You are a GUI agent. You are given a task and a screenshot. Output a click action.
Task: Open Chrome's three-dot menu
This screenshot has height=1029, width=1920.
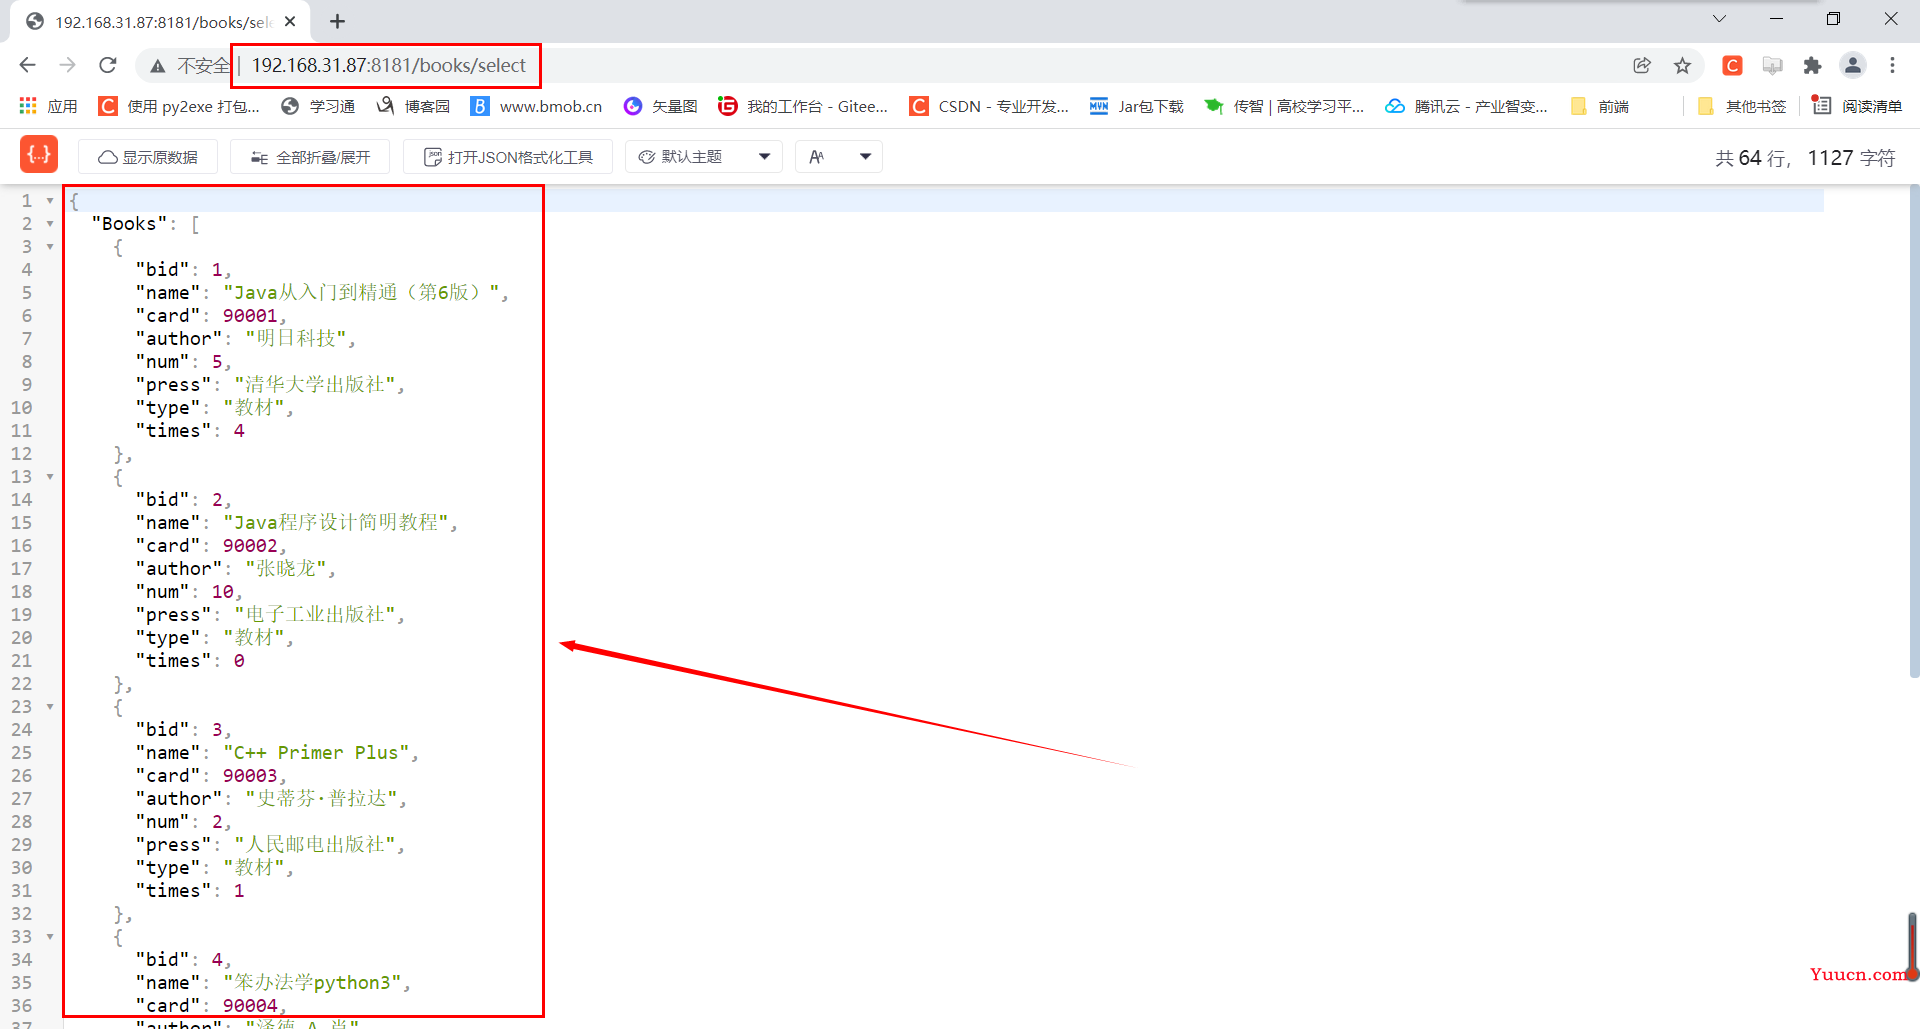(1892, 65)
